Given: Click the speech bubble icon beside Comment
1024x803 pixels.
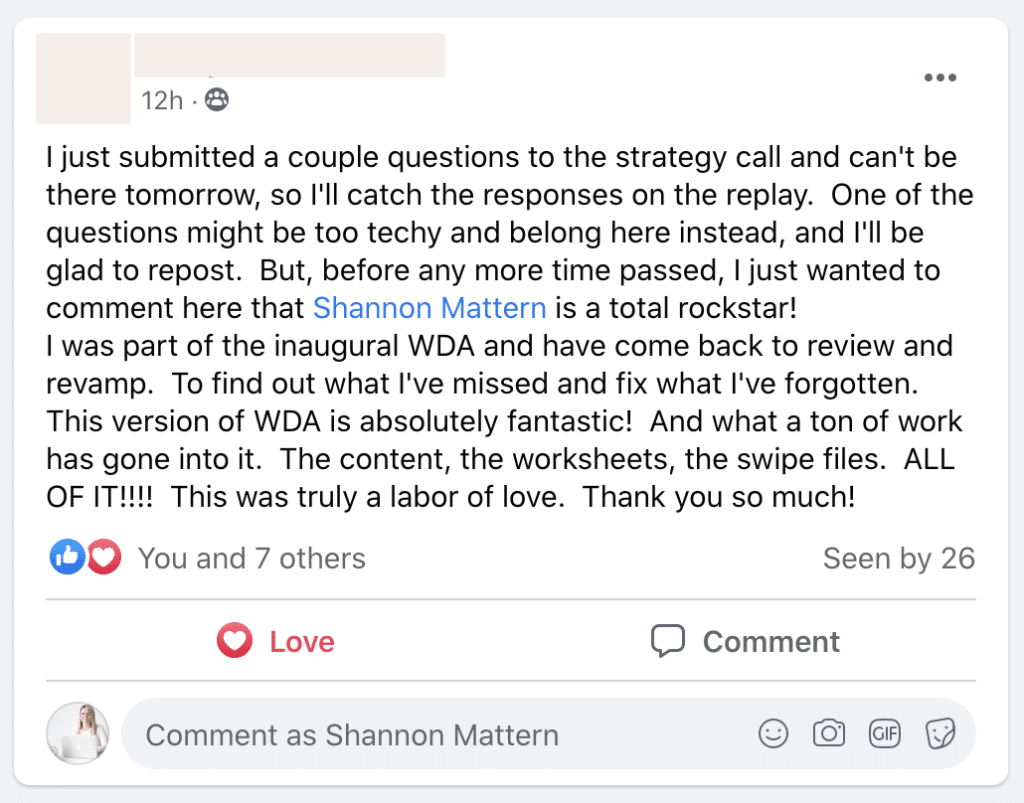Looking at the screenshot, I should click(x=668, y=641).
